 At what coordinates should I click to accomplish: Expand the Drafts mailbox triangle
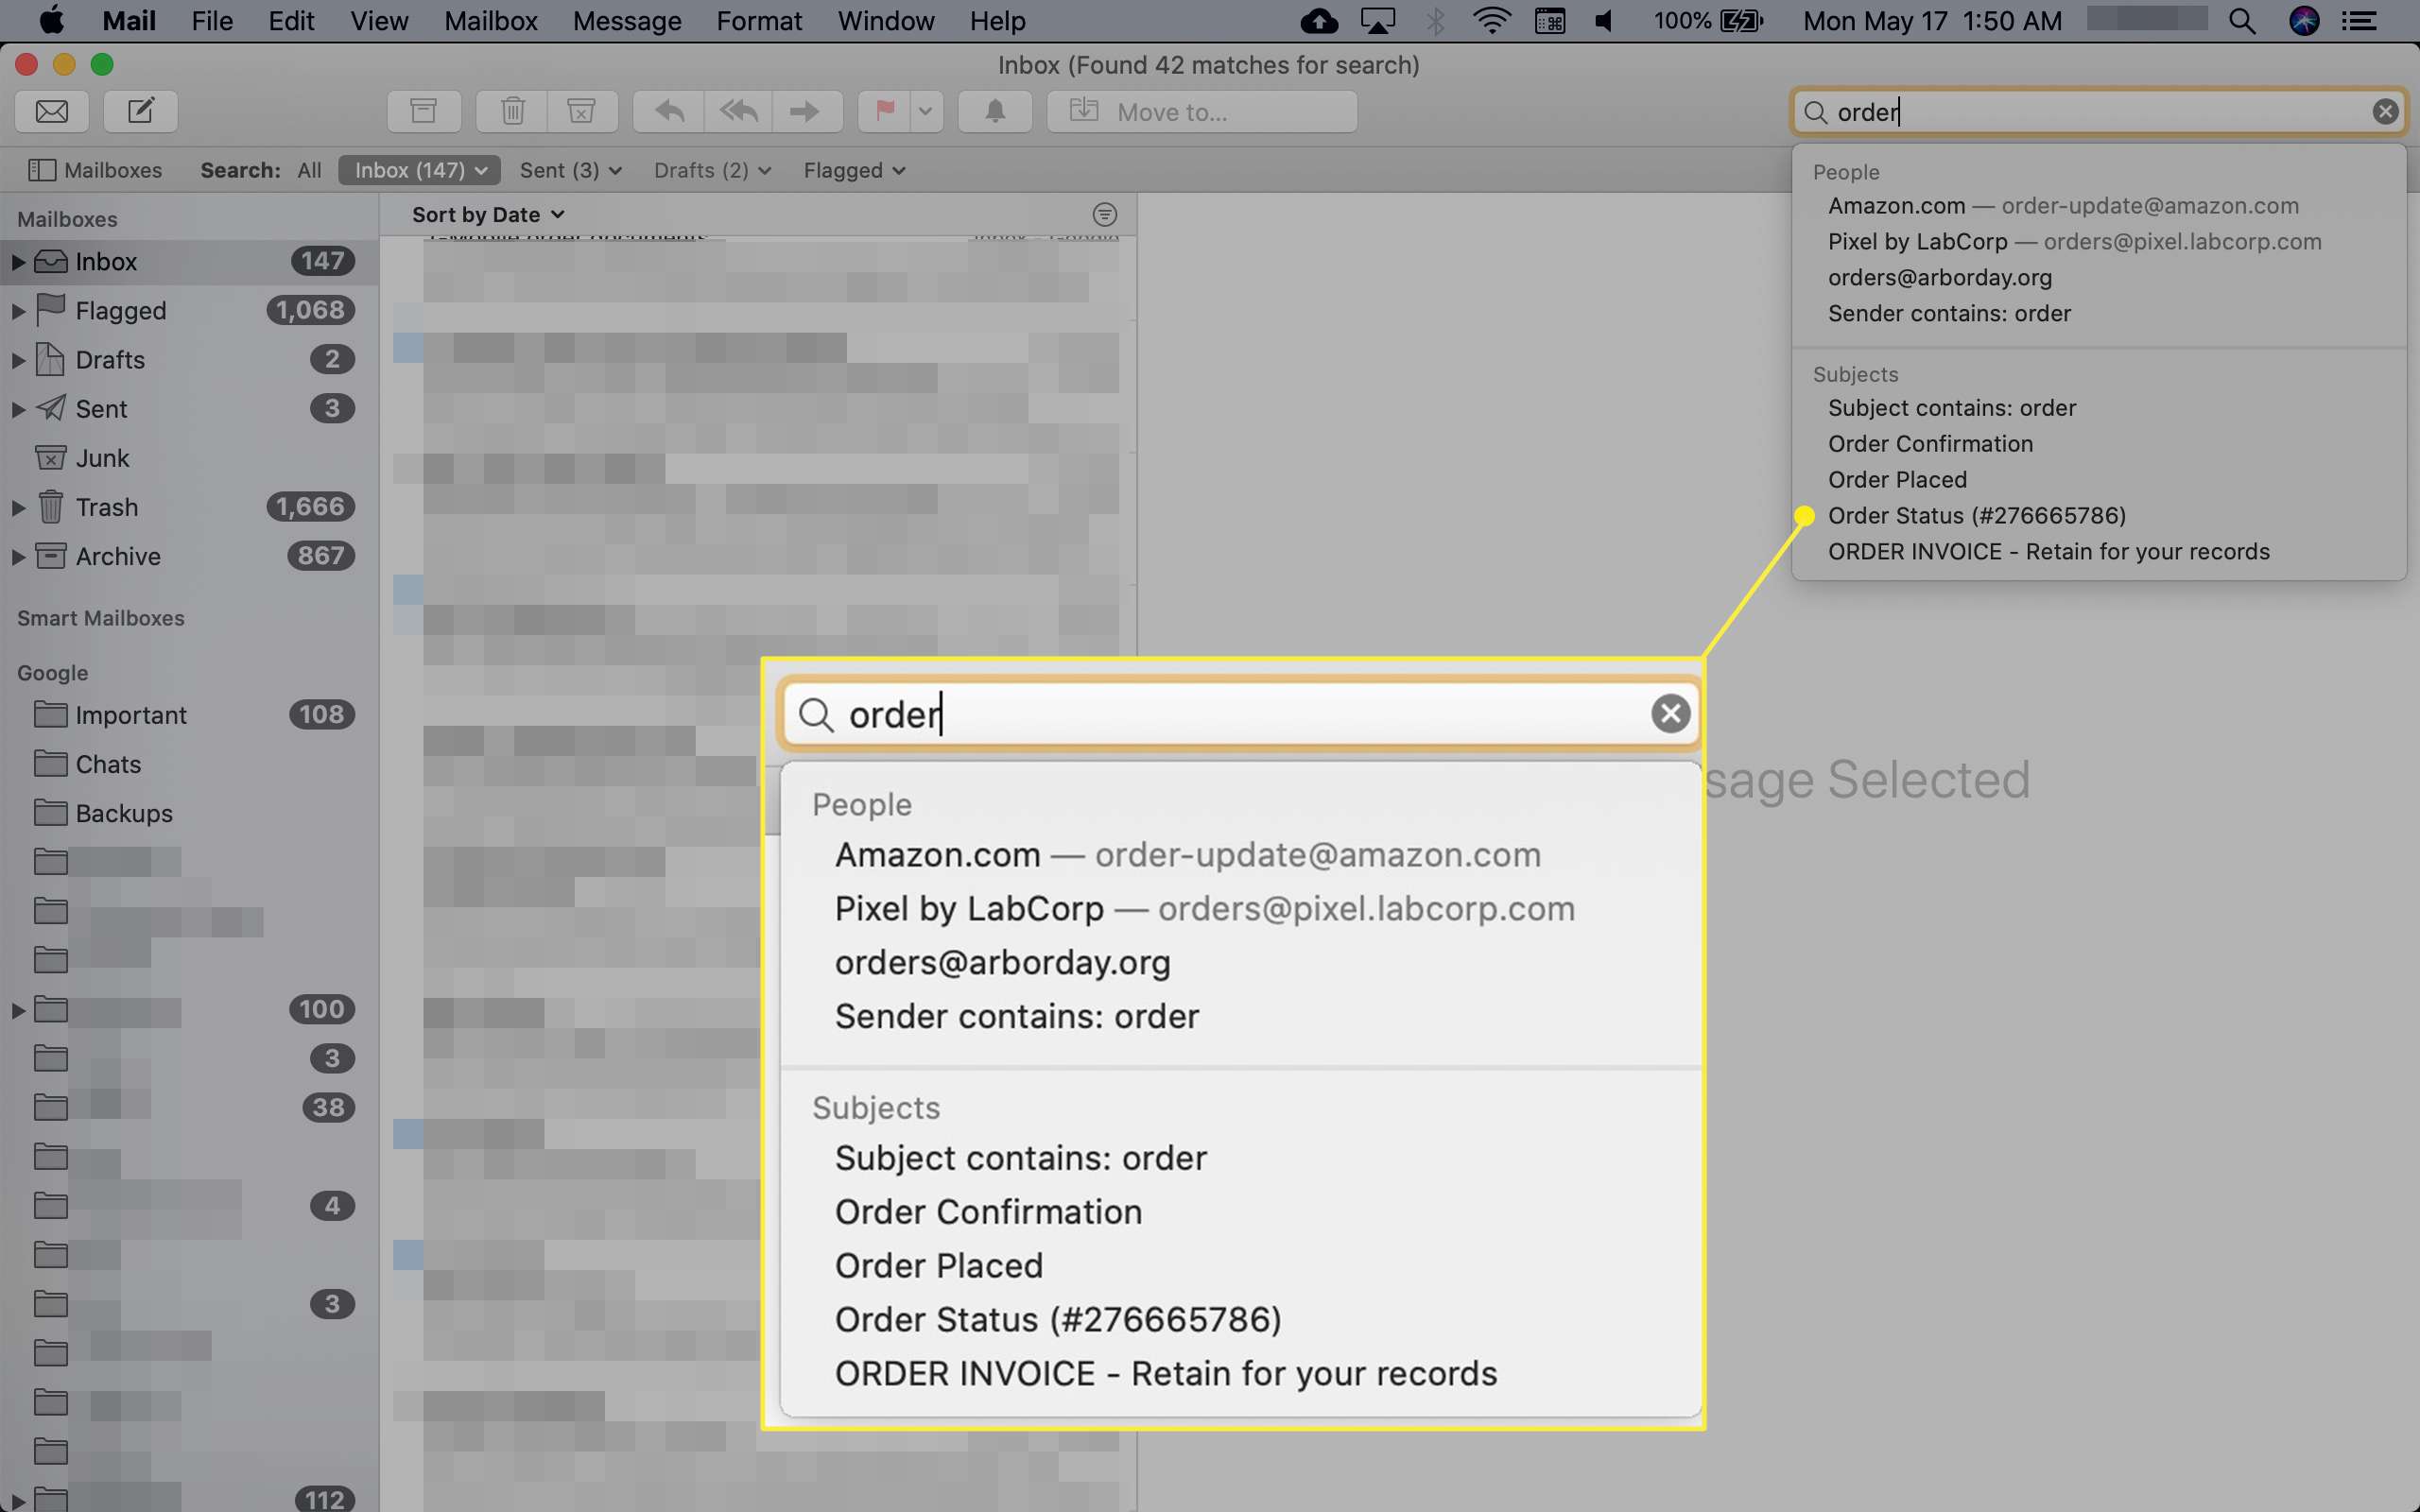click(17, 360)
